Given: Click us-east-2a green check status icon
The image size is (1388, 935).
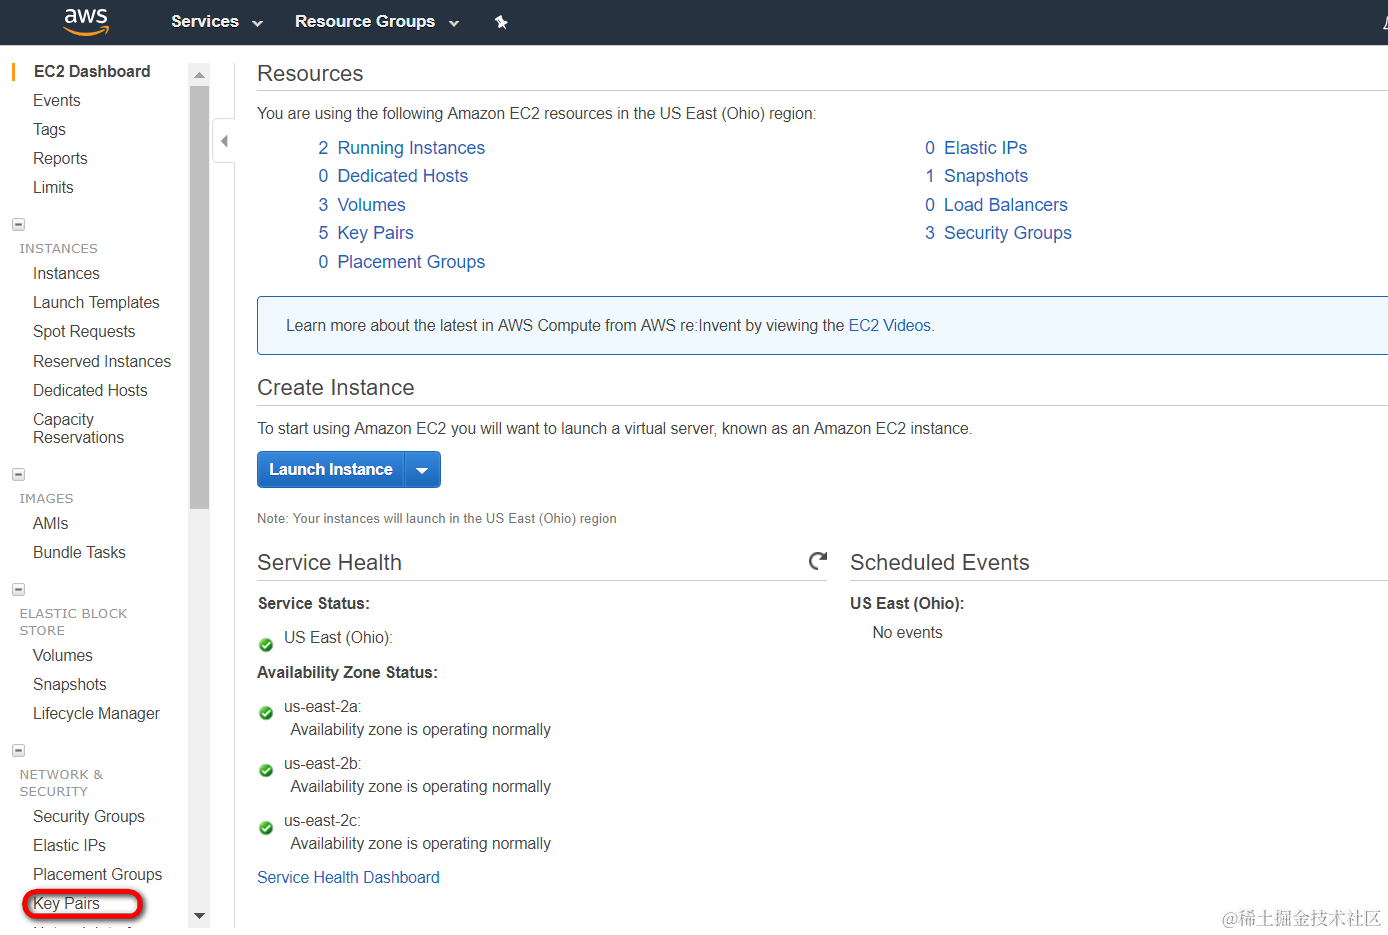Looking at the screenshot, I should click(266, 713).
